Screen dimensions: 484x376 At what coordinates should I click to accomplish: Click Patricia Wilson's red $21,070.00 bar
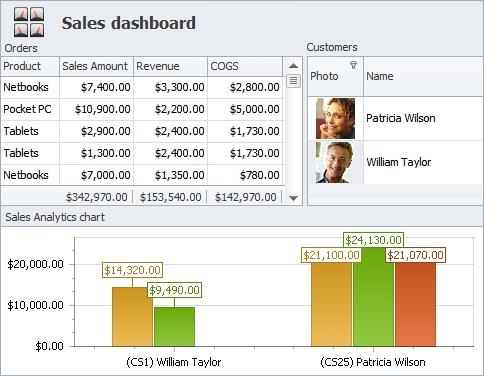[415, 304]
